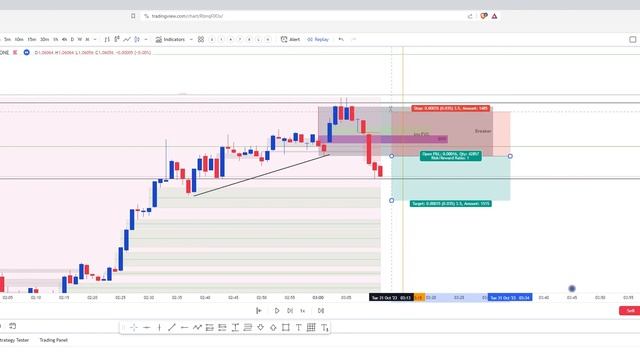Select the 15m timeframe
This screenshot has height=360, width=640.
click(32, 40)
